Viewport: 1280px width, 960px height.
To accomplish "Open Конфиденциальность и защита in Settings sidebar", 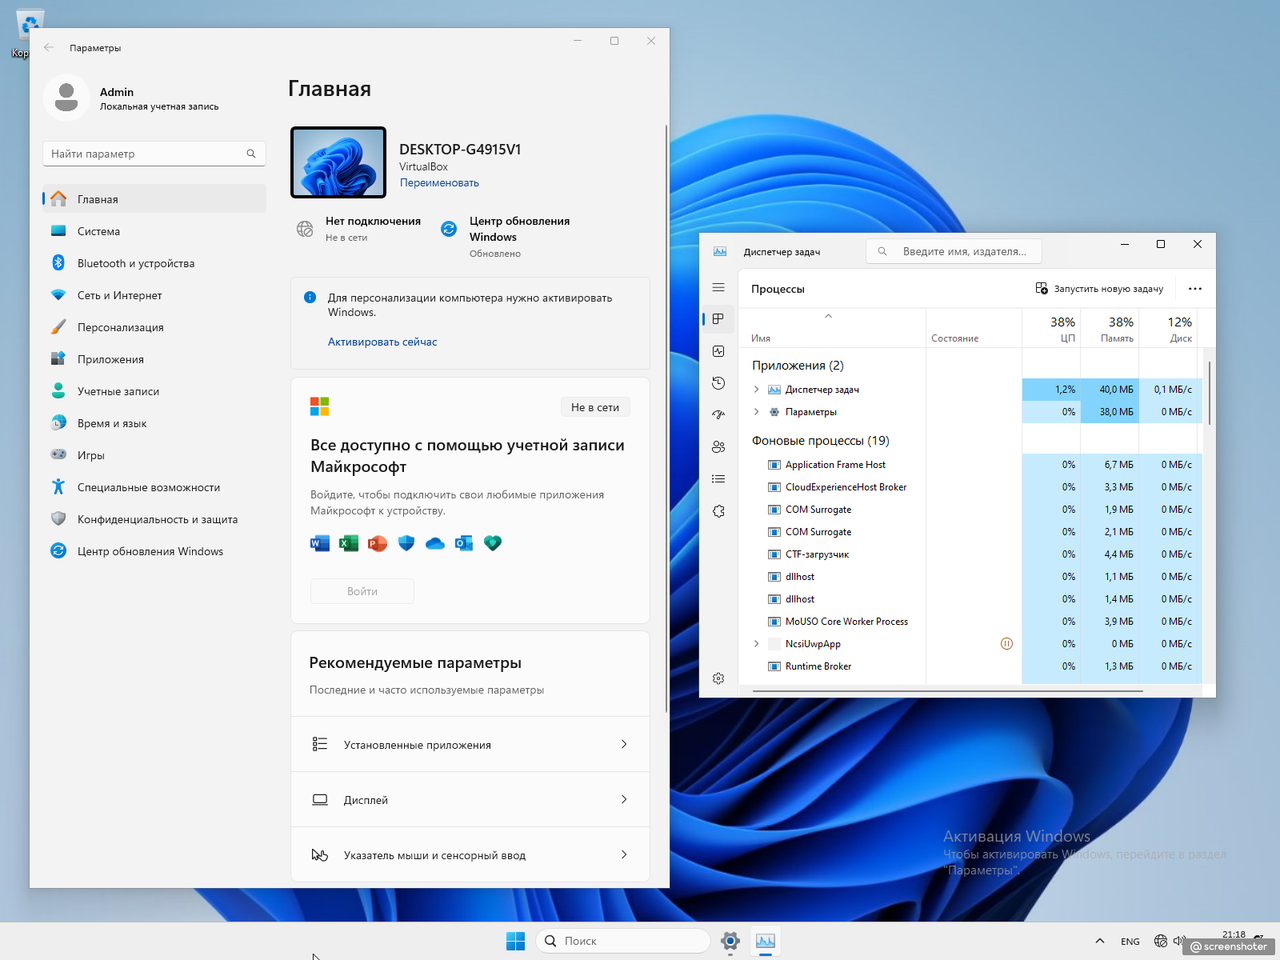I will point(155,519).
